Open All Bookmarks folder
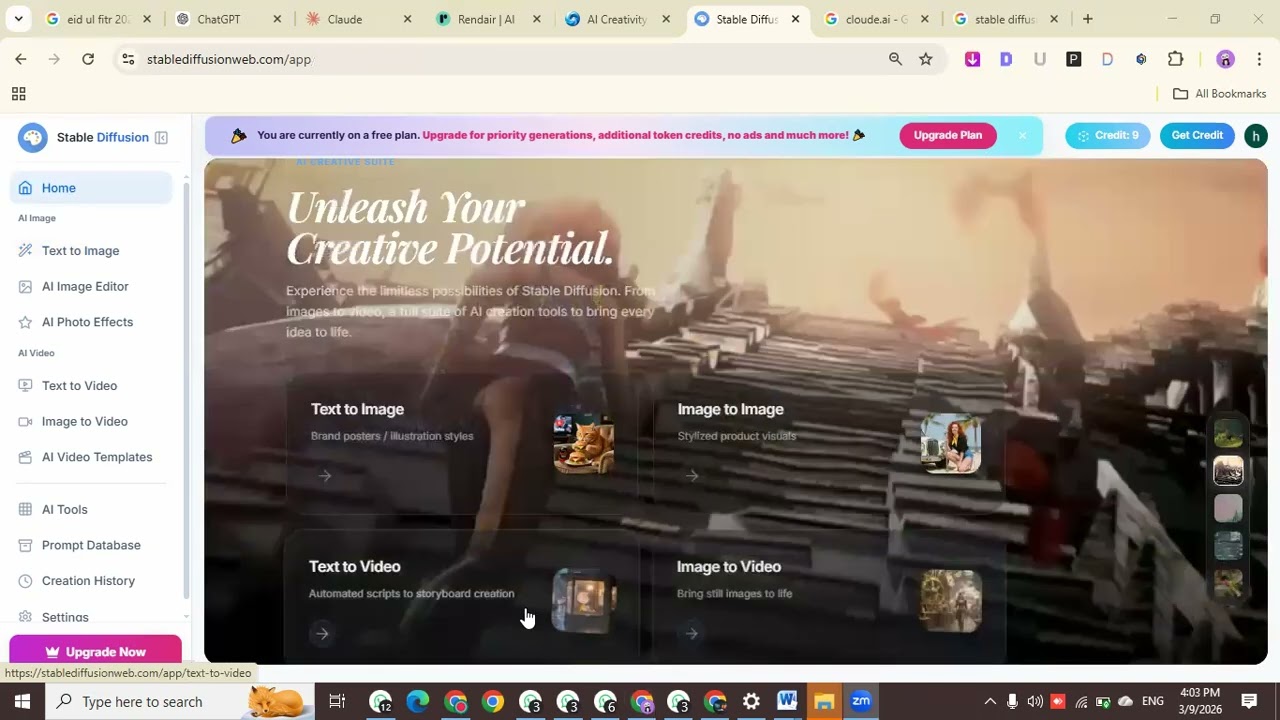This screenshot has height=720, width=1280. 1219,93
